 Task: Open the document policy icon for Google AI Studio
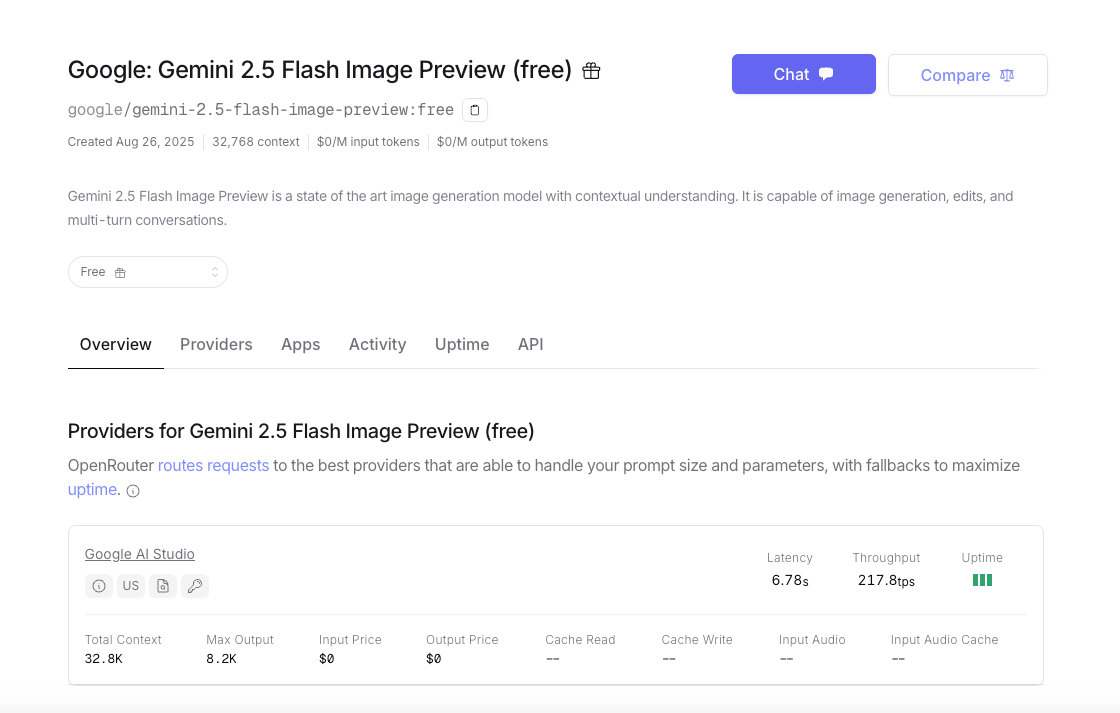click(163, 586)
